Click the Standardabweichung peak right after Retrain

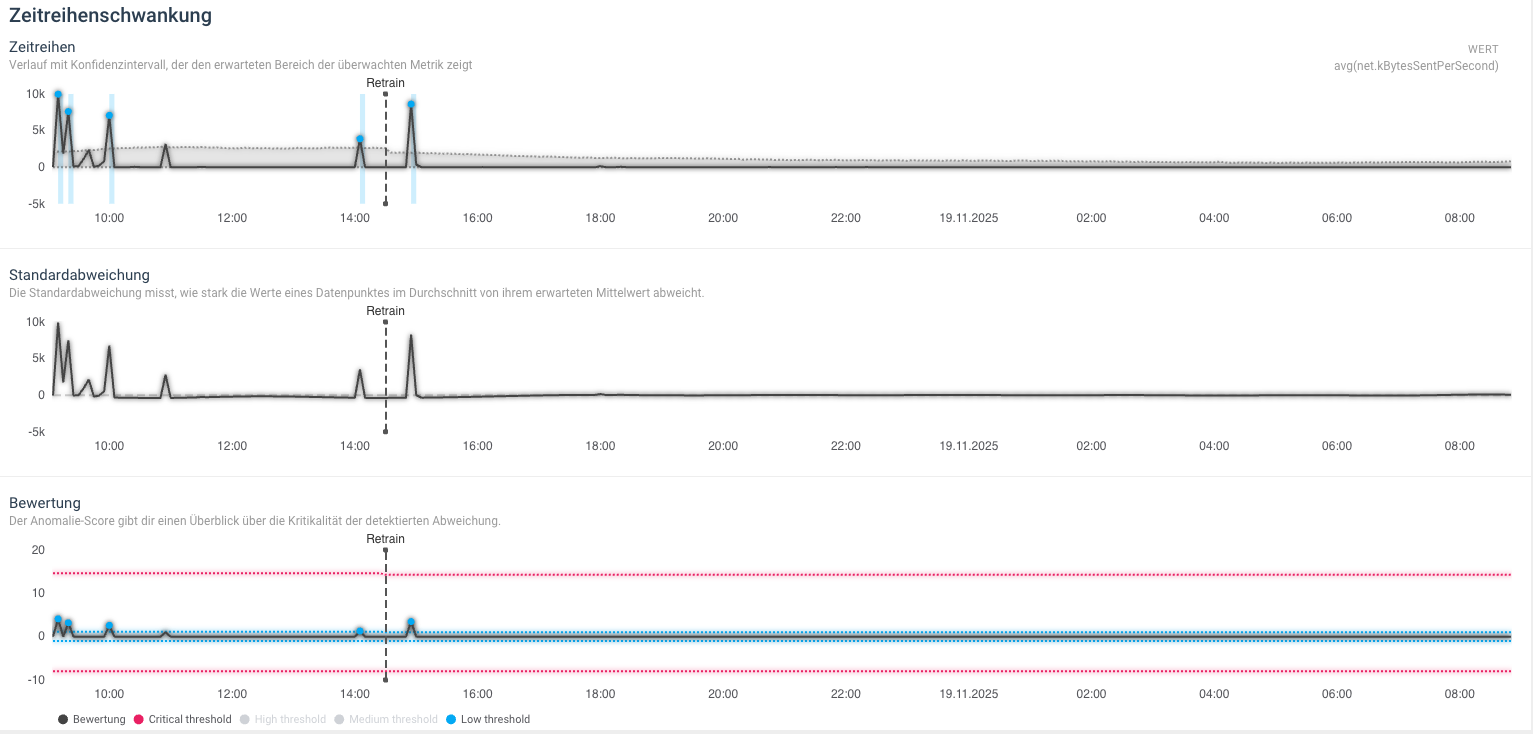(411, 337)
